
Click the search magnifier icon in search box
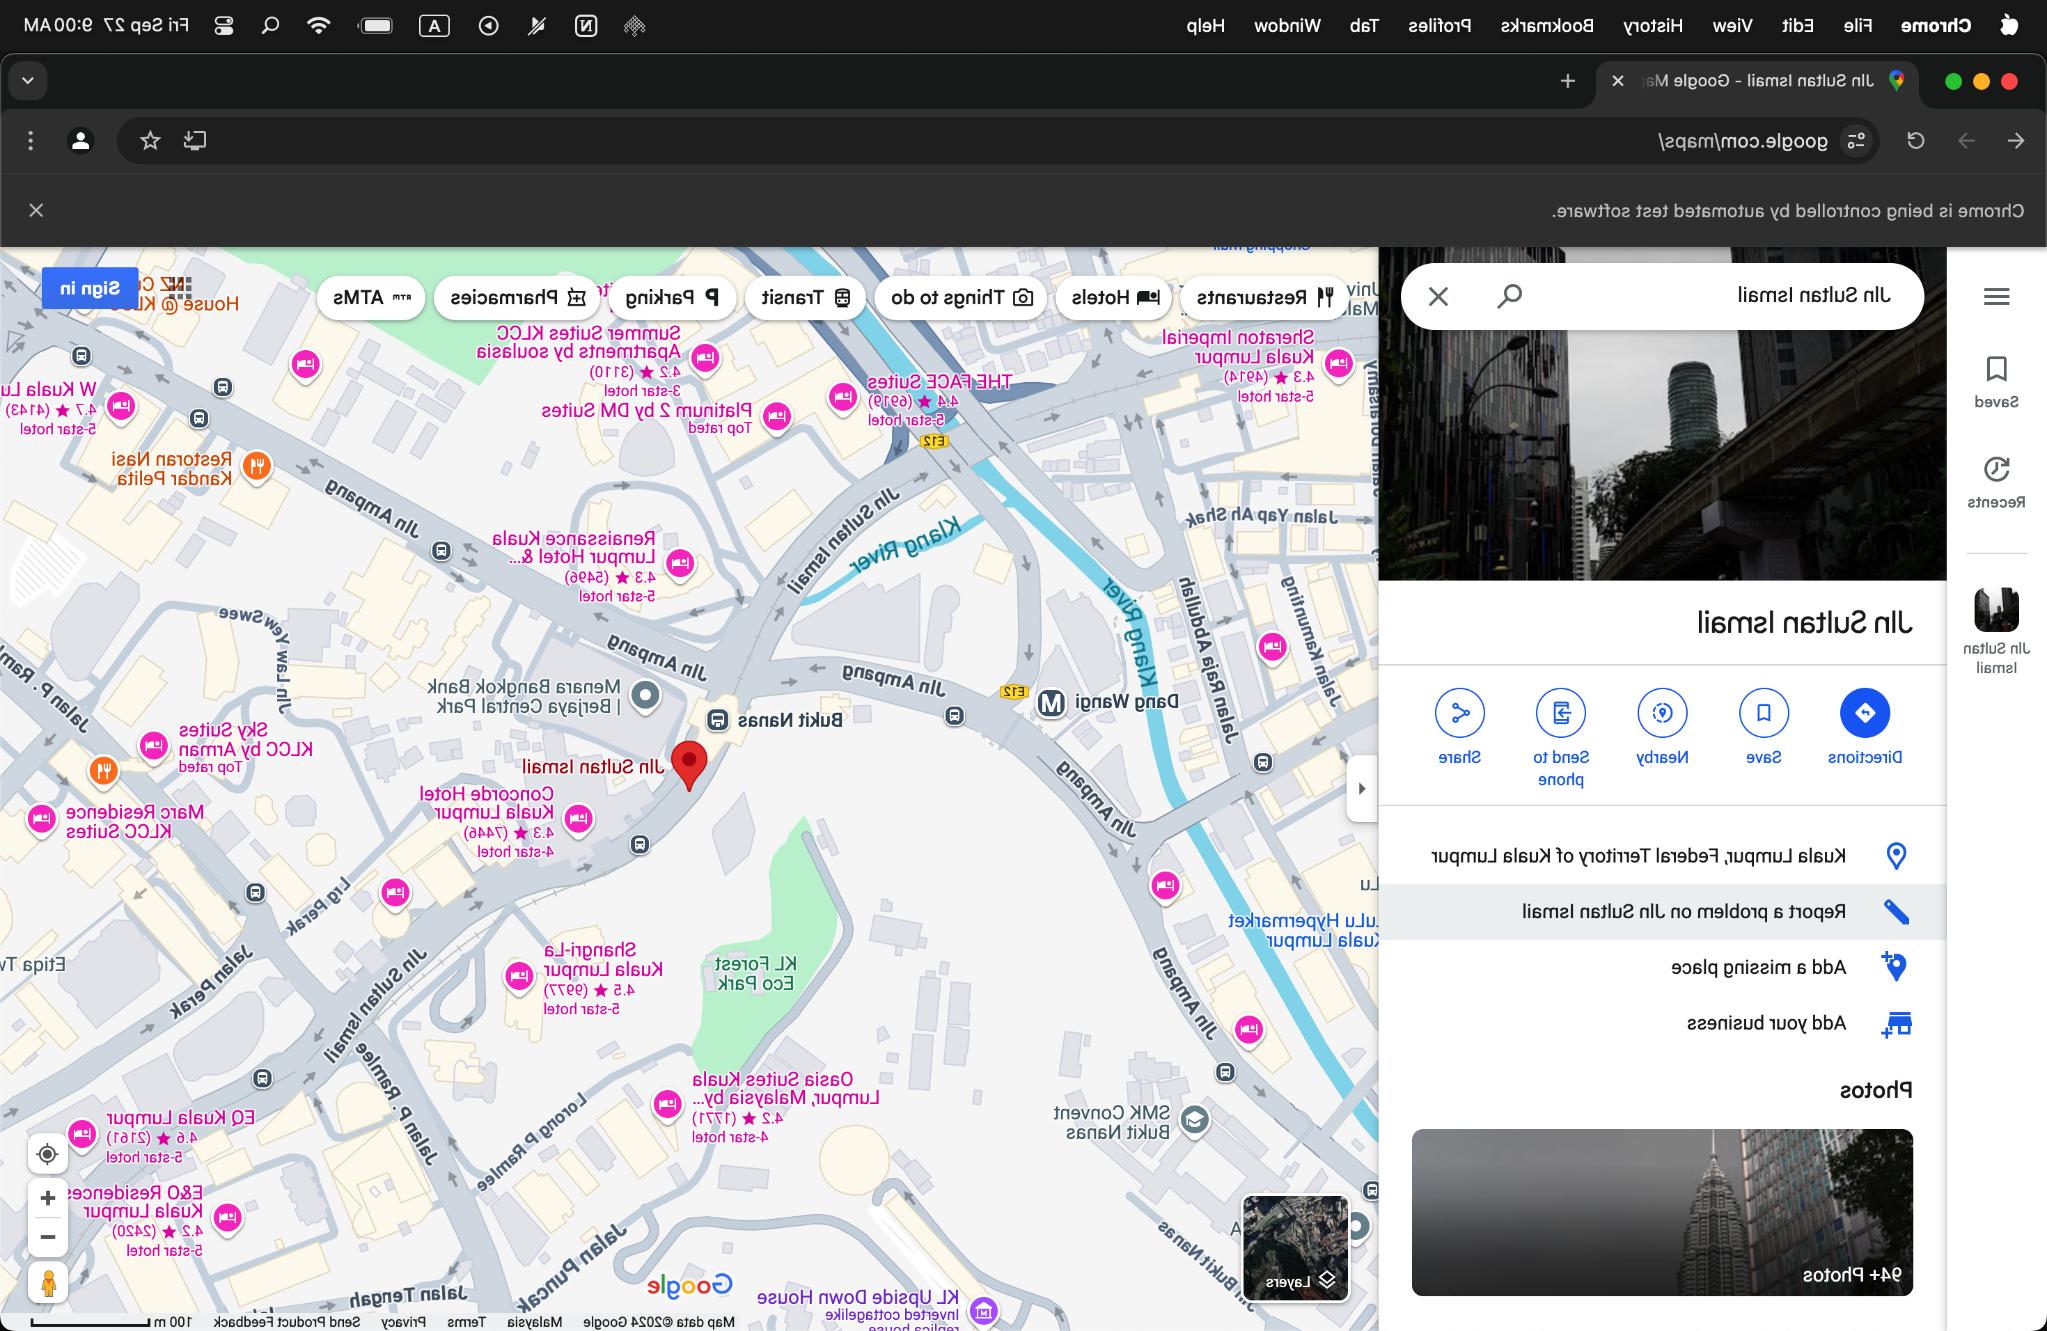(x=1509, y=296)
